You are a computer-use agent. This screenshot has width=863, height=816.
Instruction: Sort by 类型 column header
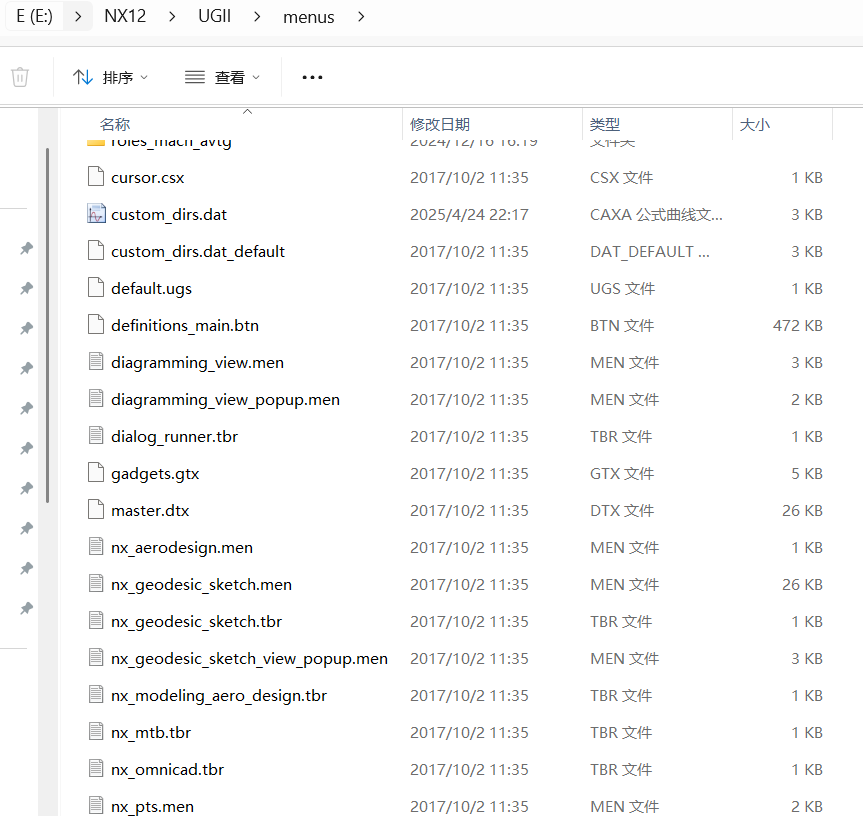604,124
